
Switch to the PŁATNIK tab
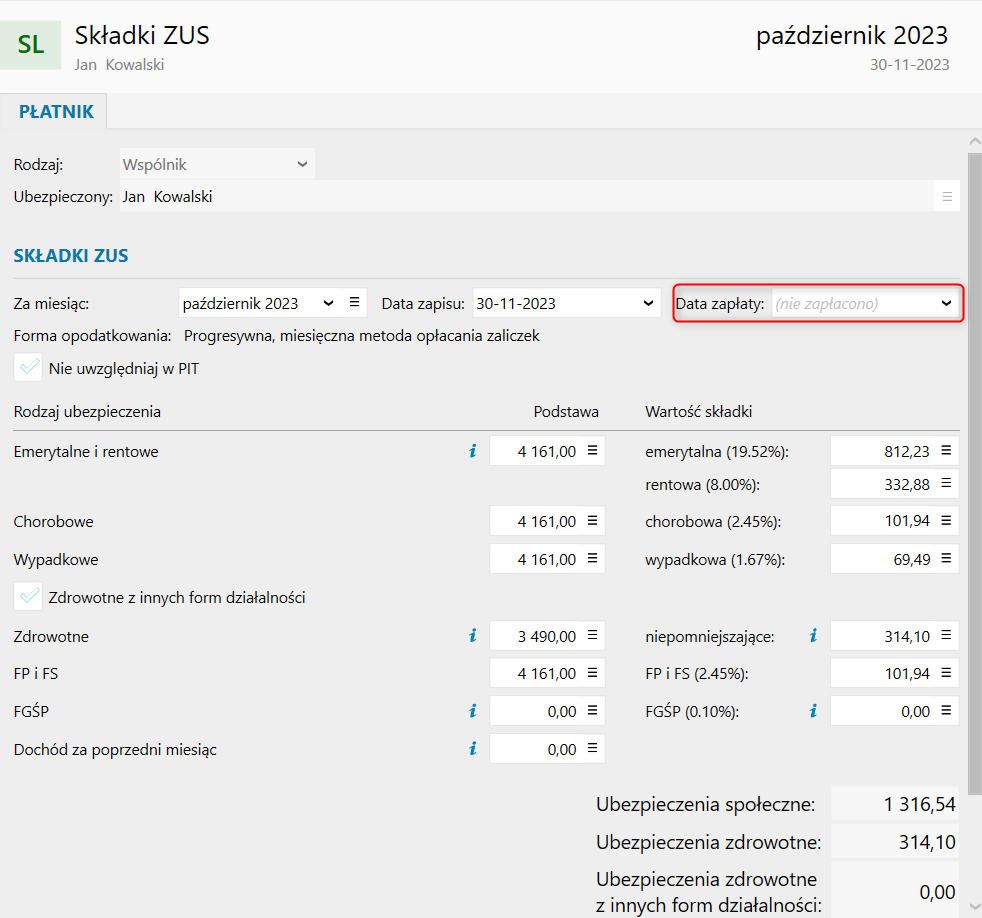56,112
